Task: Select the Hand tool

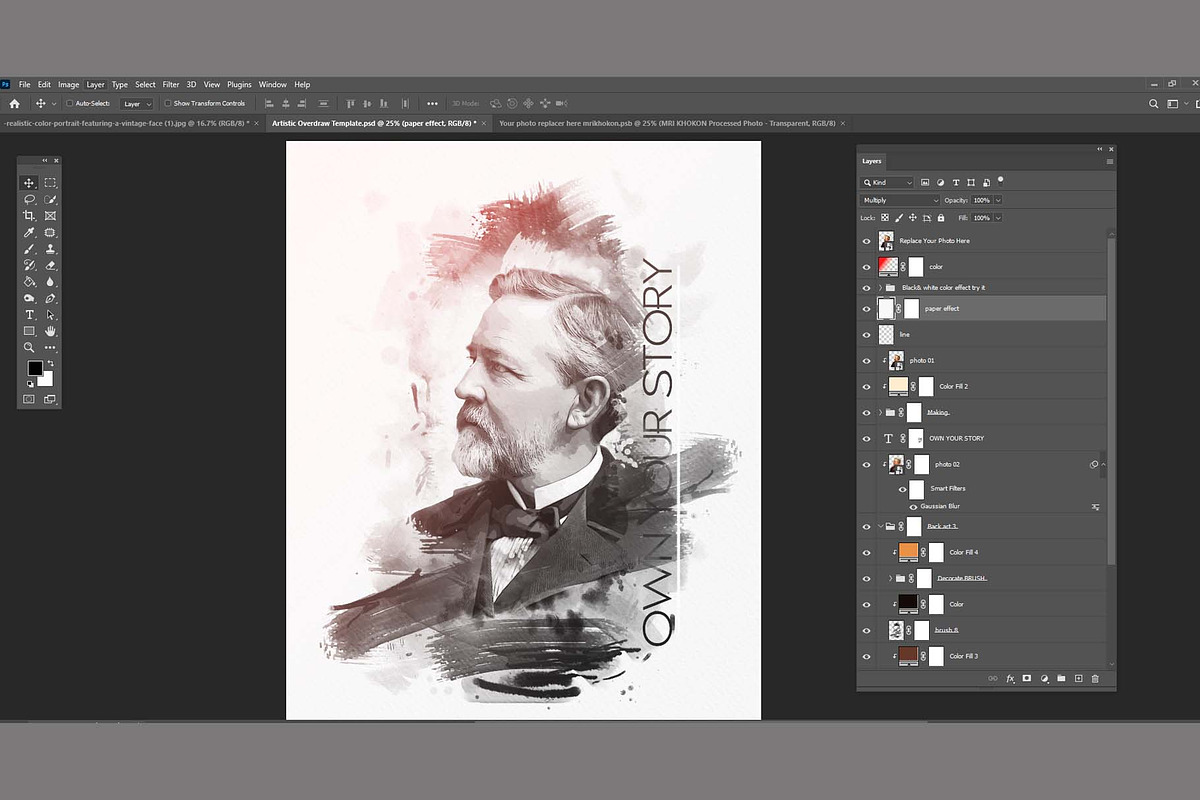Action: click(50, 331)
